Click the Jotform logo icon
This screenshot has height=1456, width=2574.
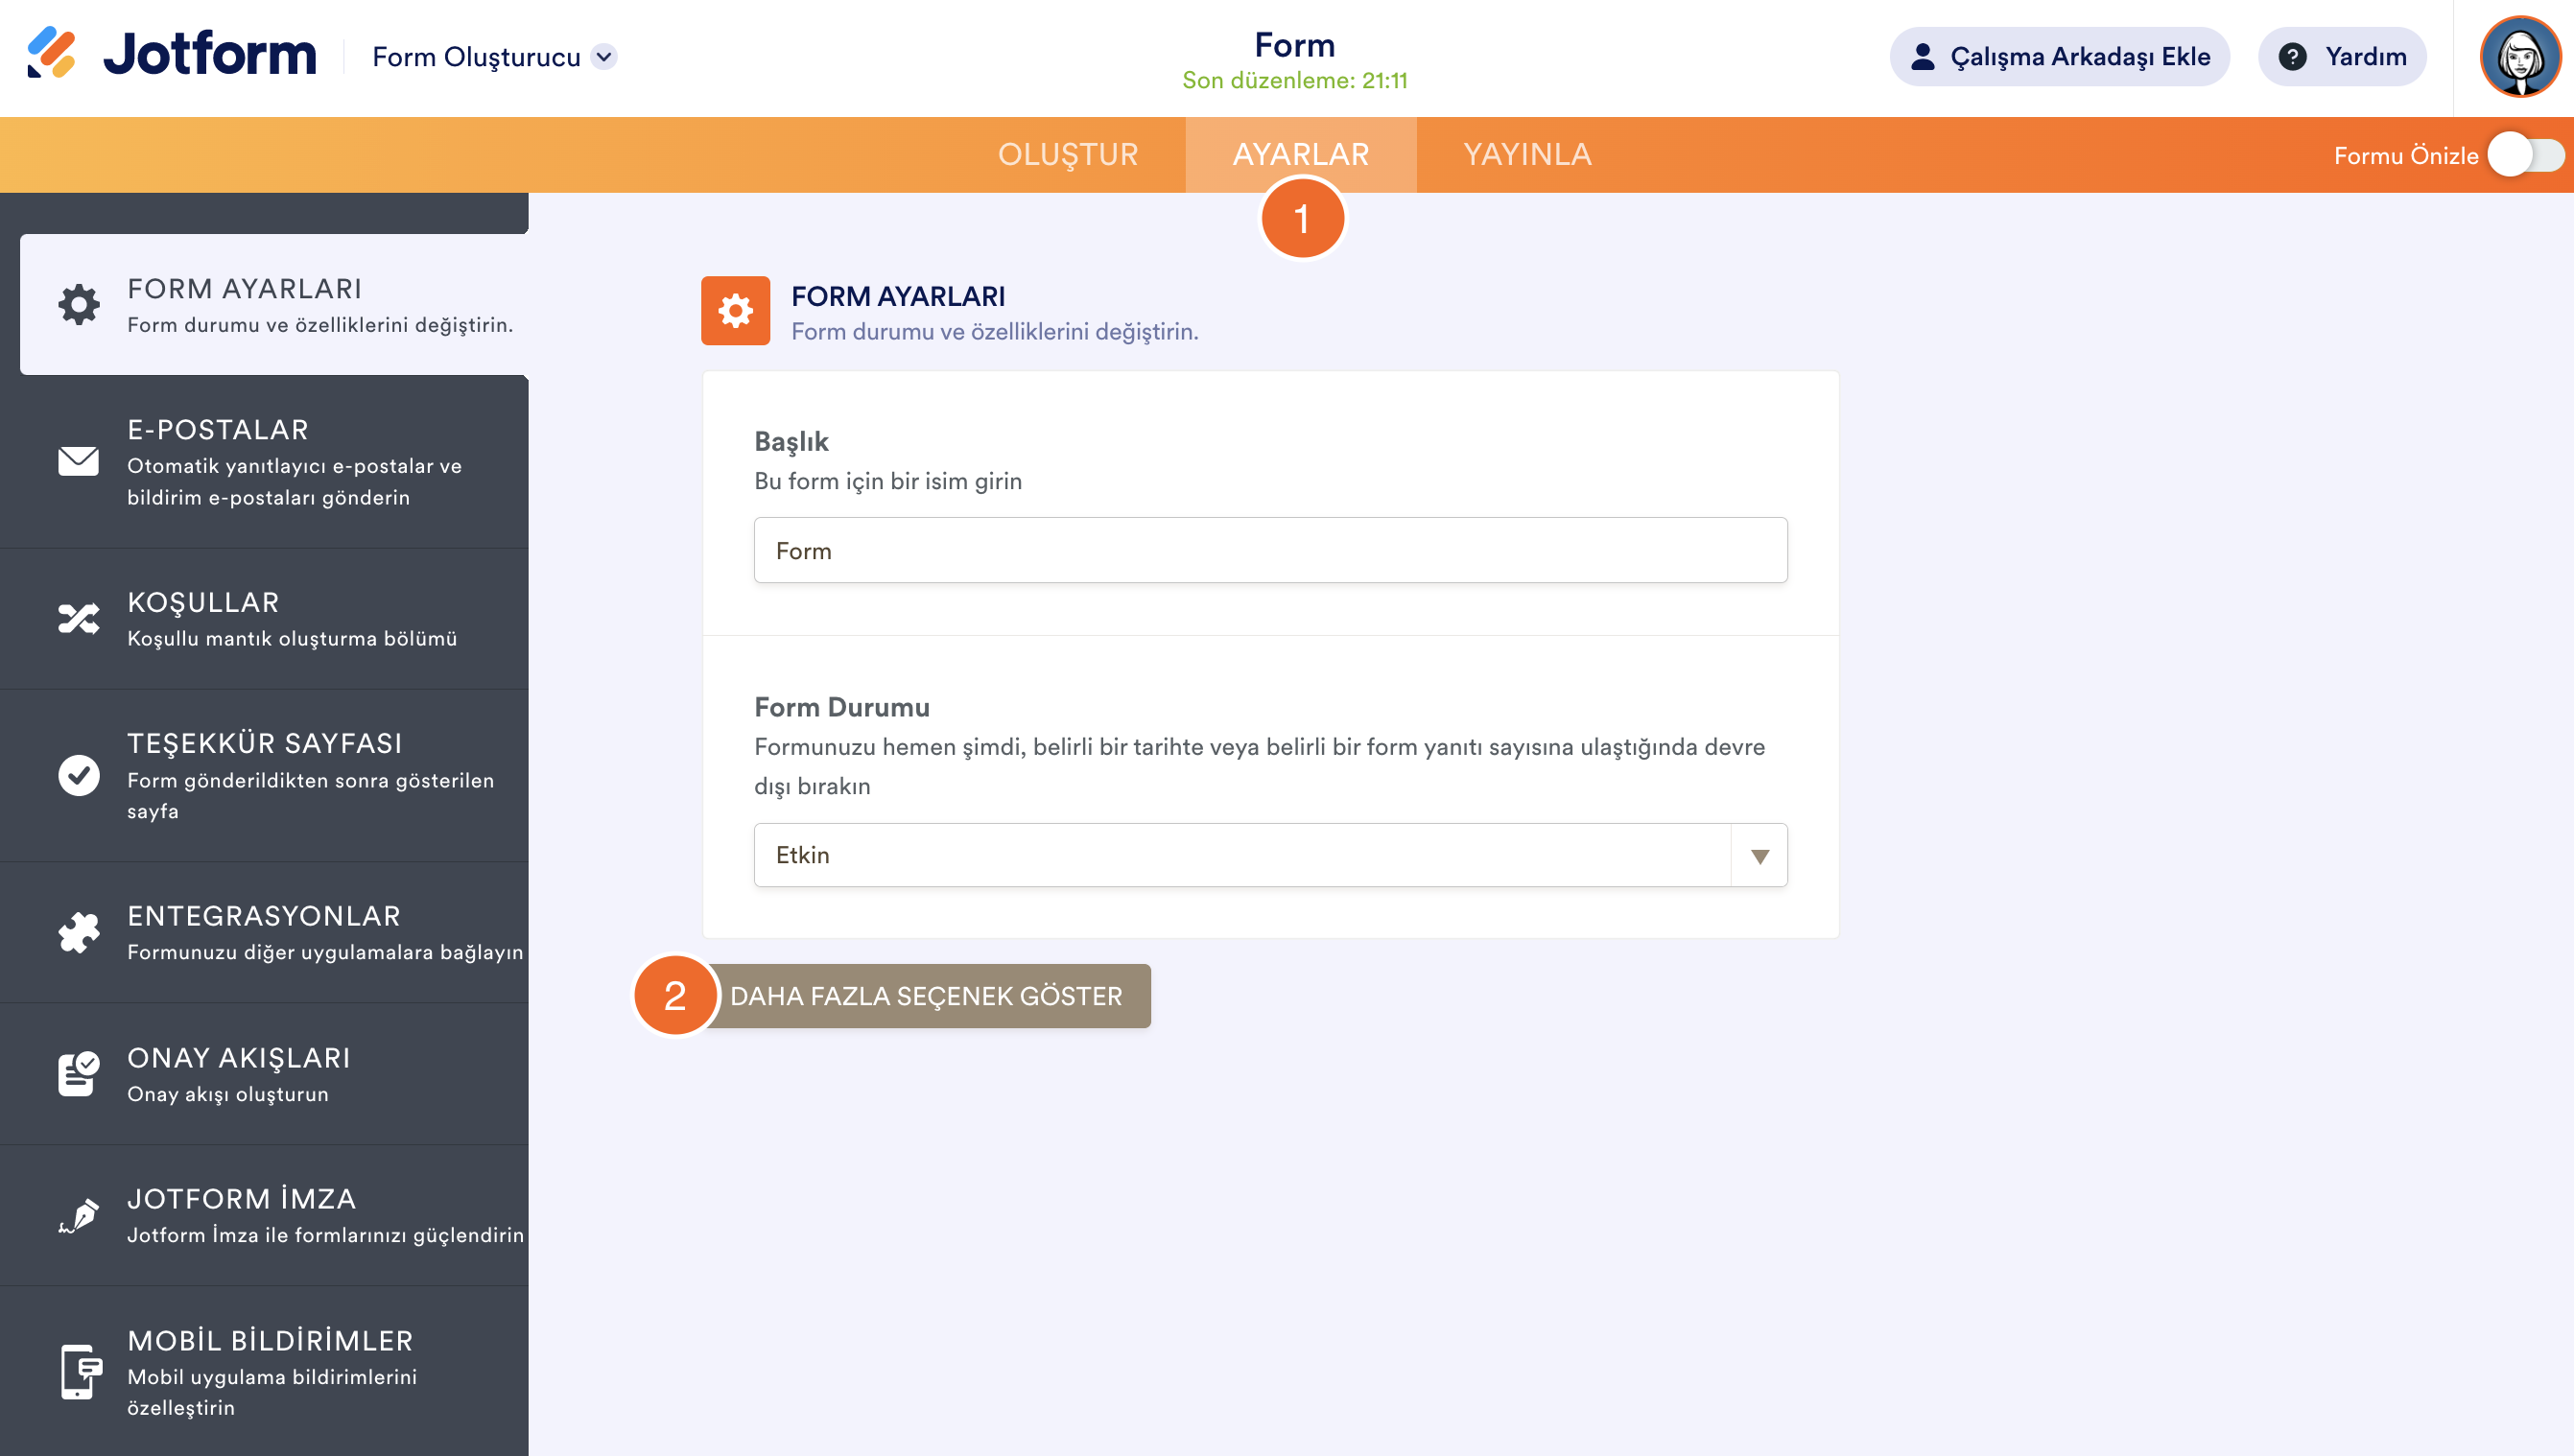click(x=52, y=54)
